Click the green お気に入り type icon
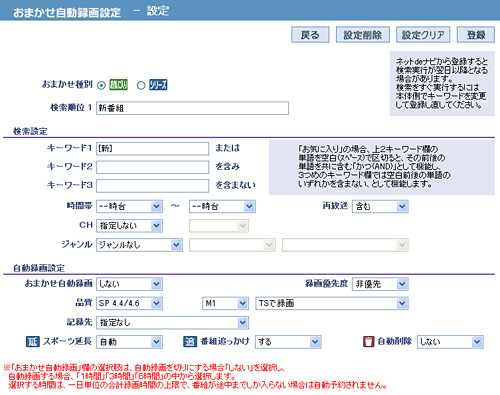 tap(118, 85)
